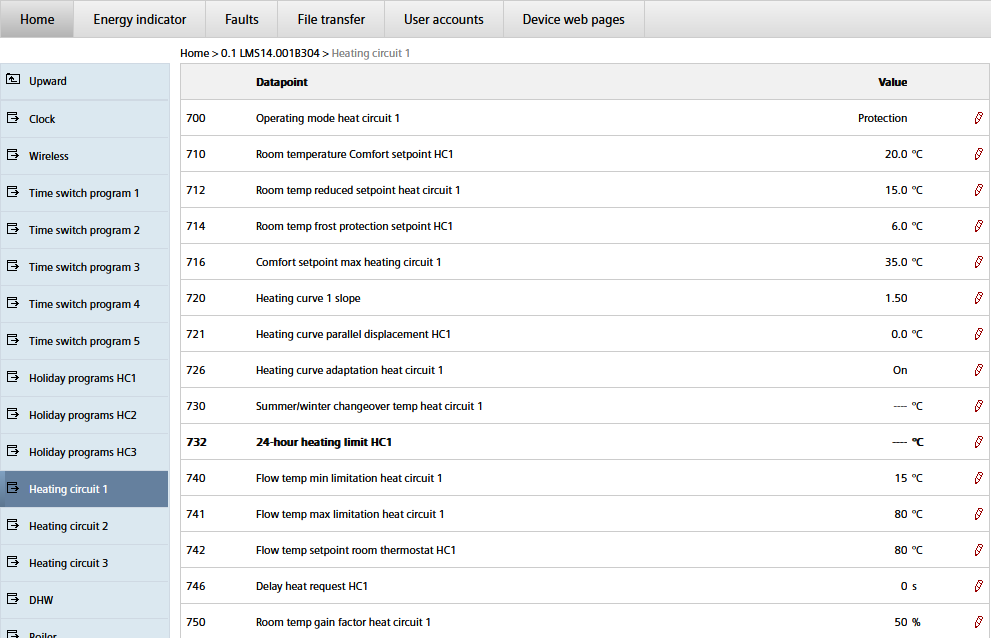Edit Delay heat request HC1 value

pyautogui.click(x=978, y=586)
